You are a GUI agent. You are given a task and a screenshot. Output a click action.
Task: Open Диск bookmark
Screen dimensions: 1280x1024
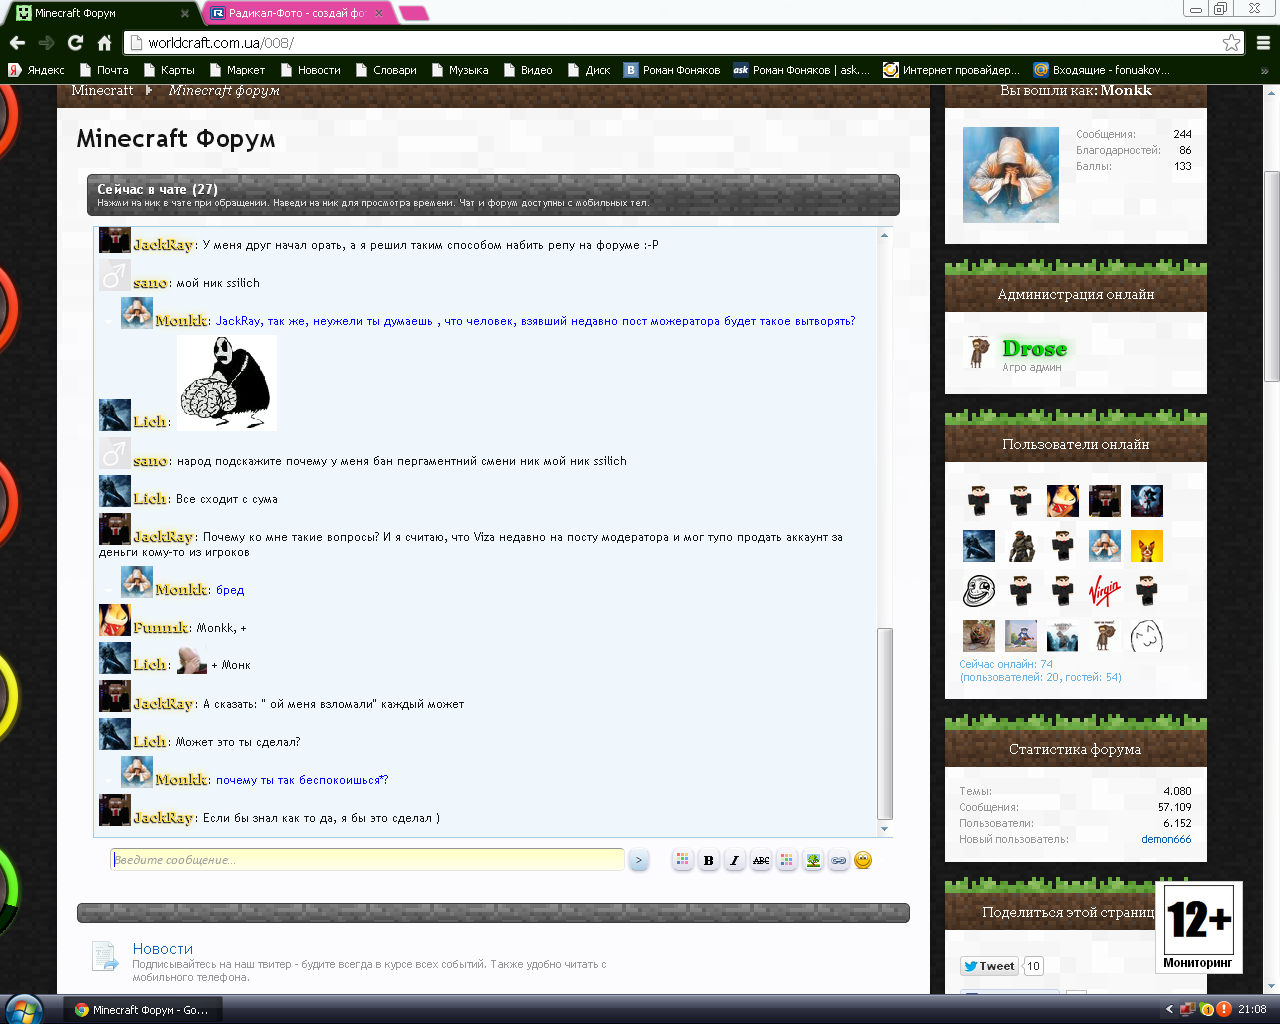coord(589,70)
